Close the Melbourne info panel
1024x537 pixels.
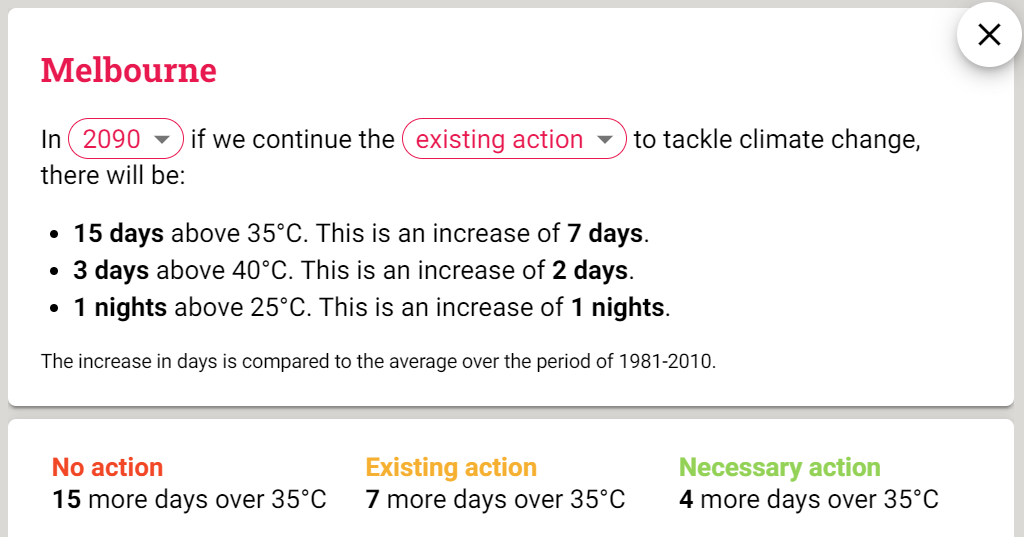[x=988, y=35]
